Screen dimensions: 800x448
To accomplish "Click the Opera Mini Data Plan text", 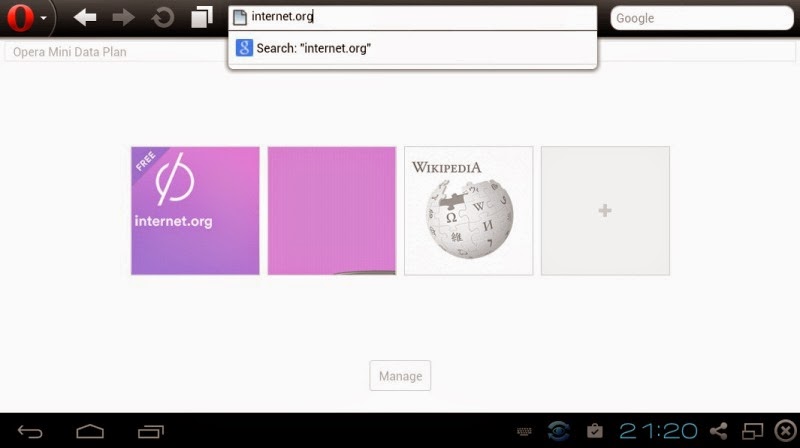I will click(69, 52).
